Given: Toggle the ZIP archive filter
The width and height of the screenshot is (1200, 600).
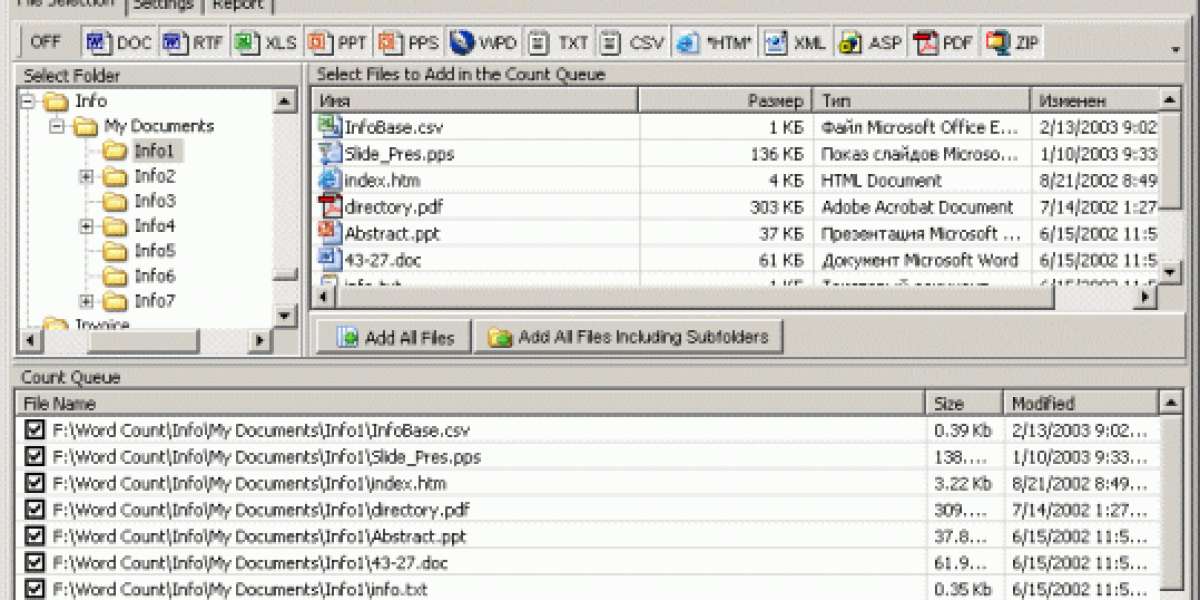Looking at the screenshot, I should 1013,43.
